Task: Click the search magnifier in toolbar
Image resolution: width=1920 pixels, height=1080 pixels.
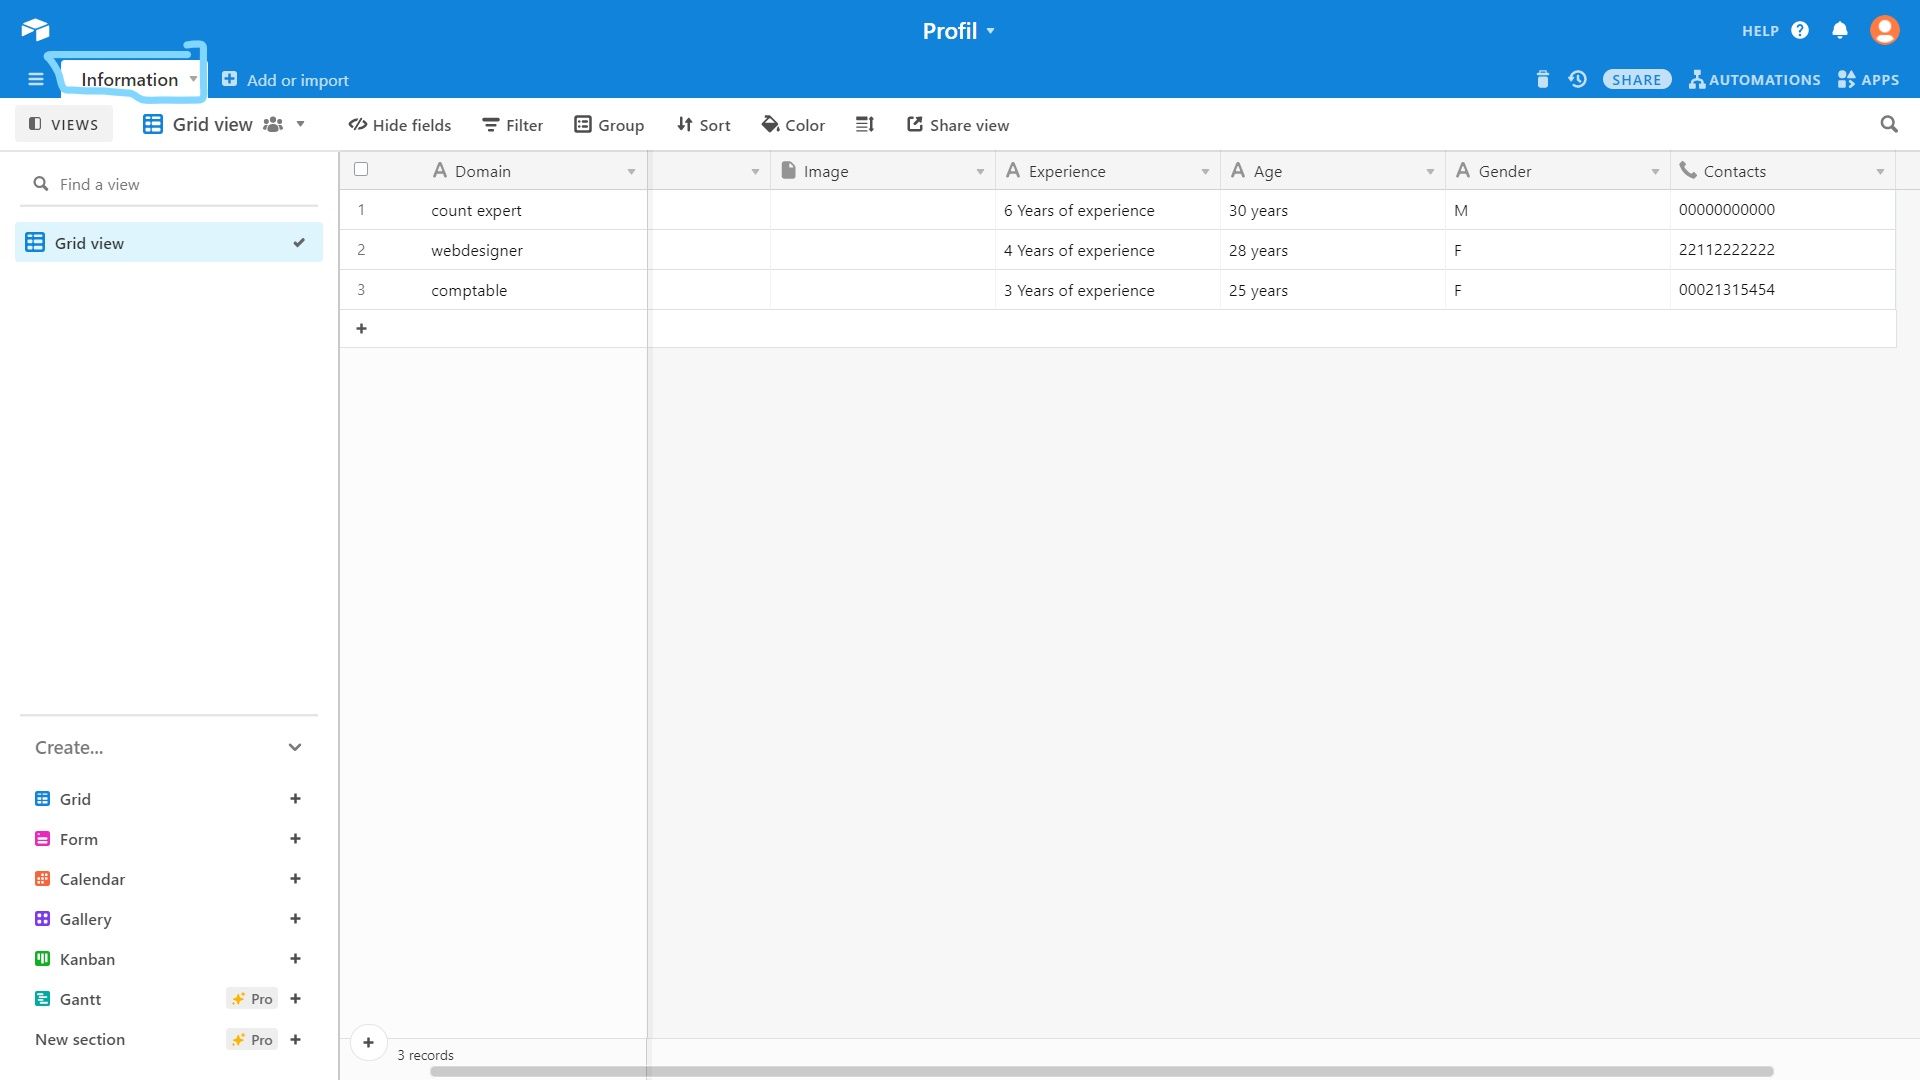Action: [x=1889, y=124]
